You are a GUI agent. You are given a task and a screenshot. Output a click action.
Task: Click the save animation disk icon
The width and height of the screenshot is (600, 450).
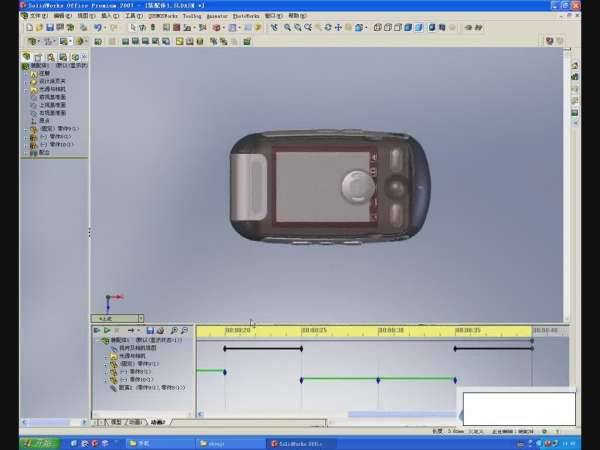tap(149, 330)
